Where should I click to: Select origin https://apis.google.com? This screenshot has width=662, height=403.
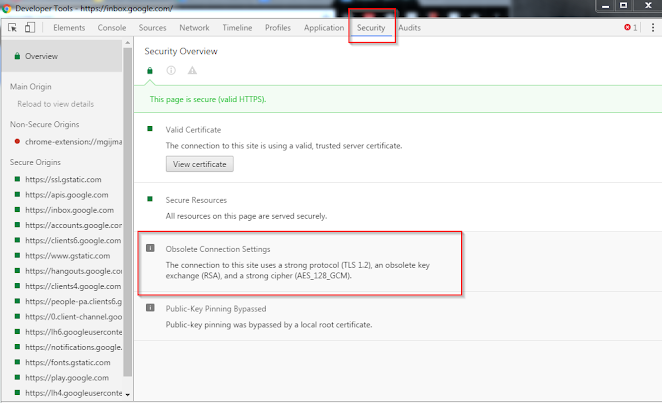point(67,195)
